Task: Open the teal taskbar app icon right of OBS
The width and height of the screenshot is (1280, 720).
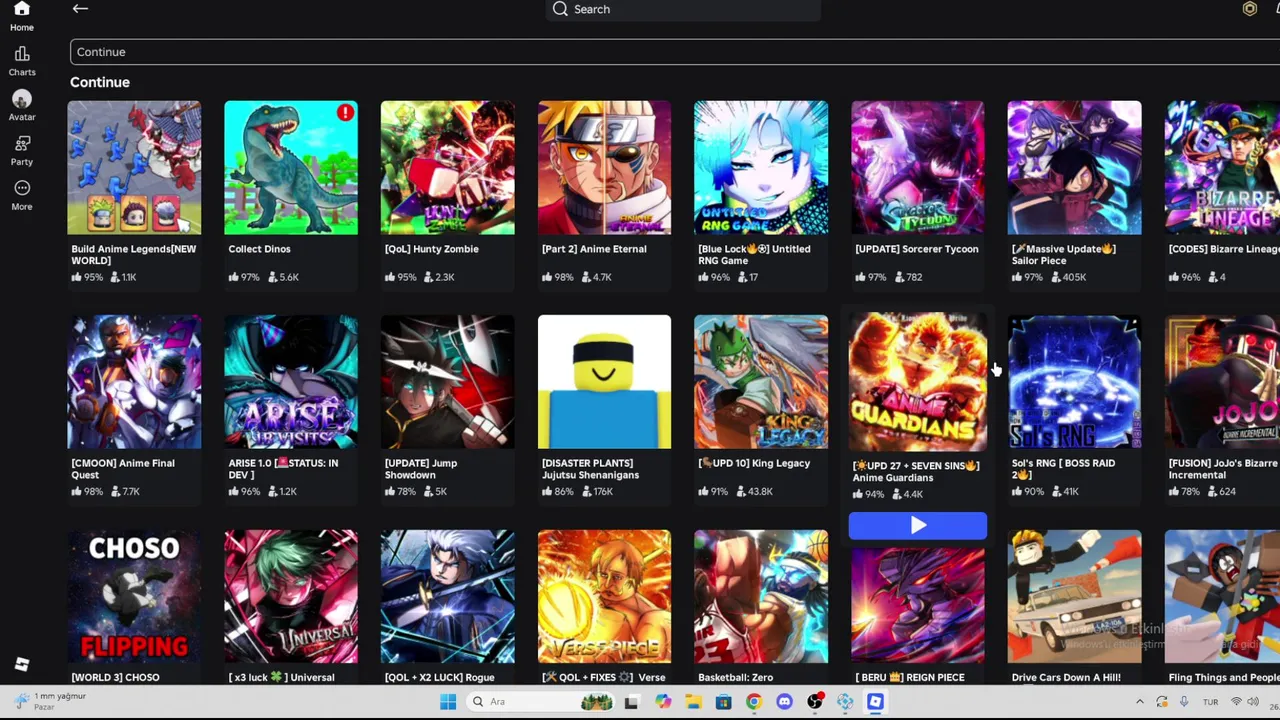Action: coord(845,702)
